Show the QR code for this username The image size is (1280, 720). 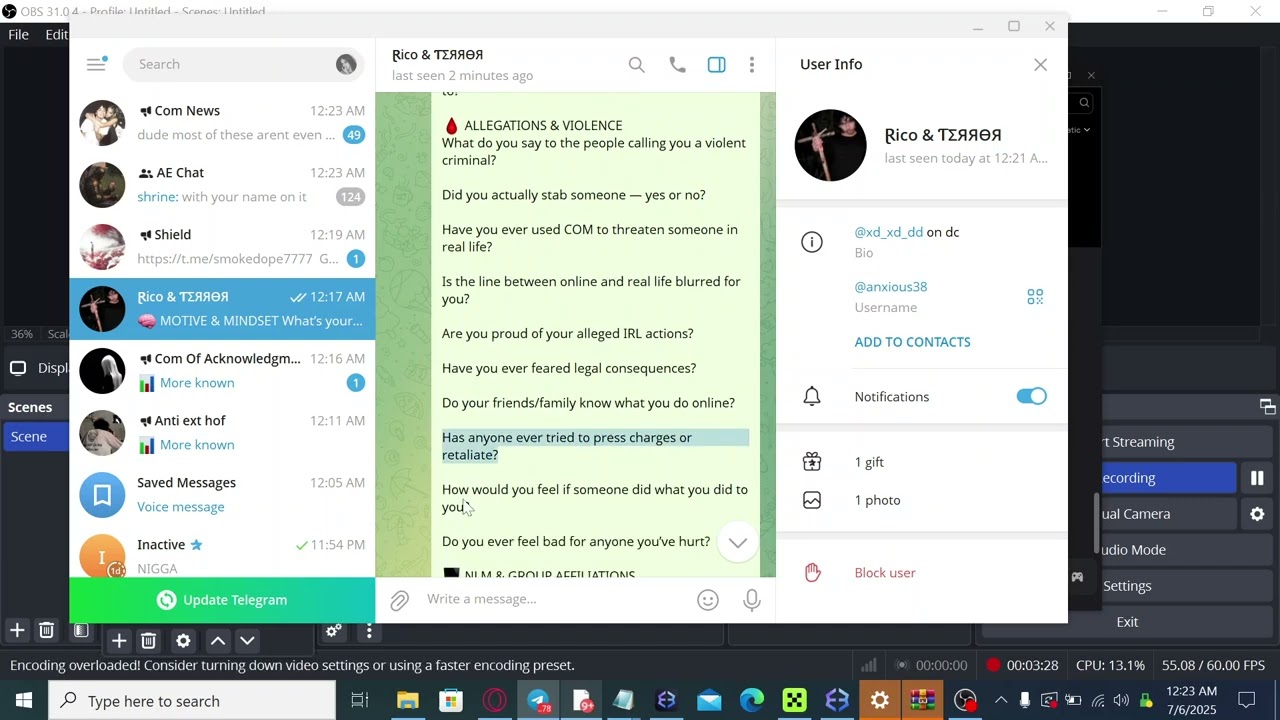pos(1035,297)
